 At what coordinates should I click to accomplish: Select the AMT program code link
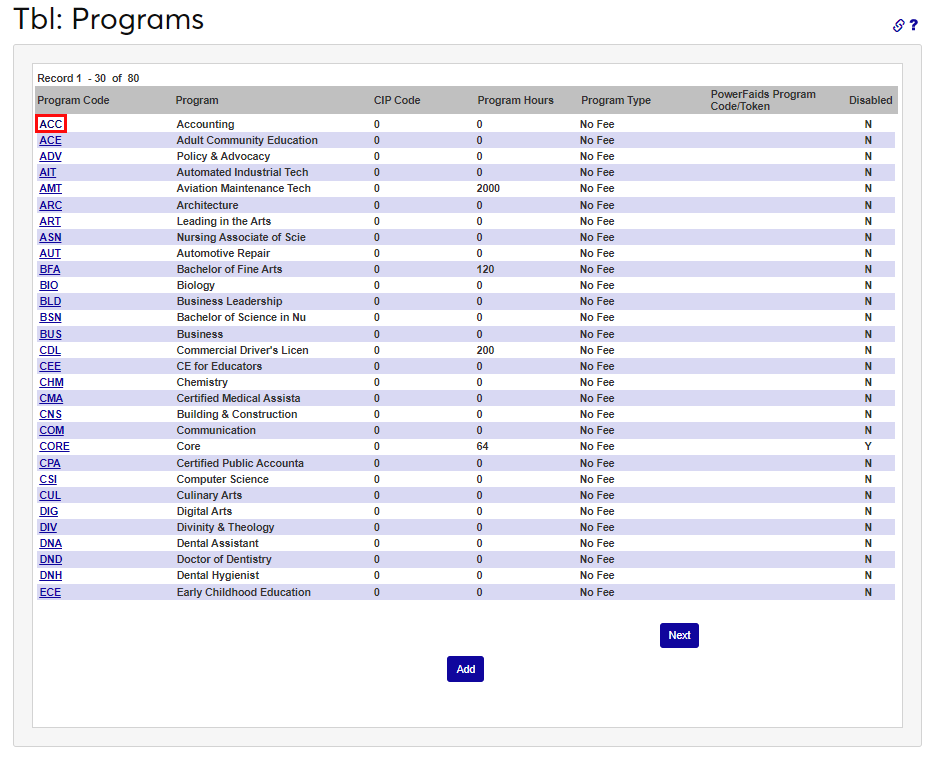point(50,188)
